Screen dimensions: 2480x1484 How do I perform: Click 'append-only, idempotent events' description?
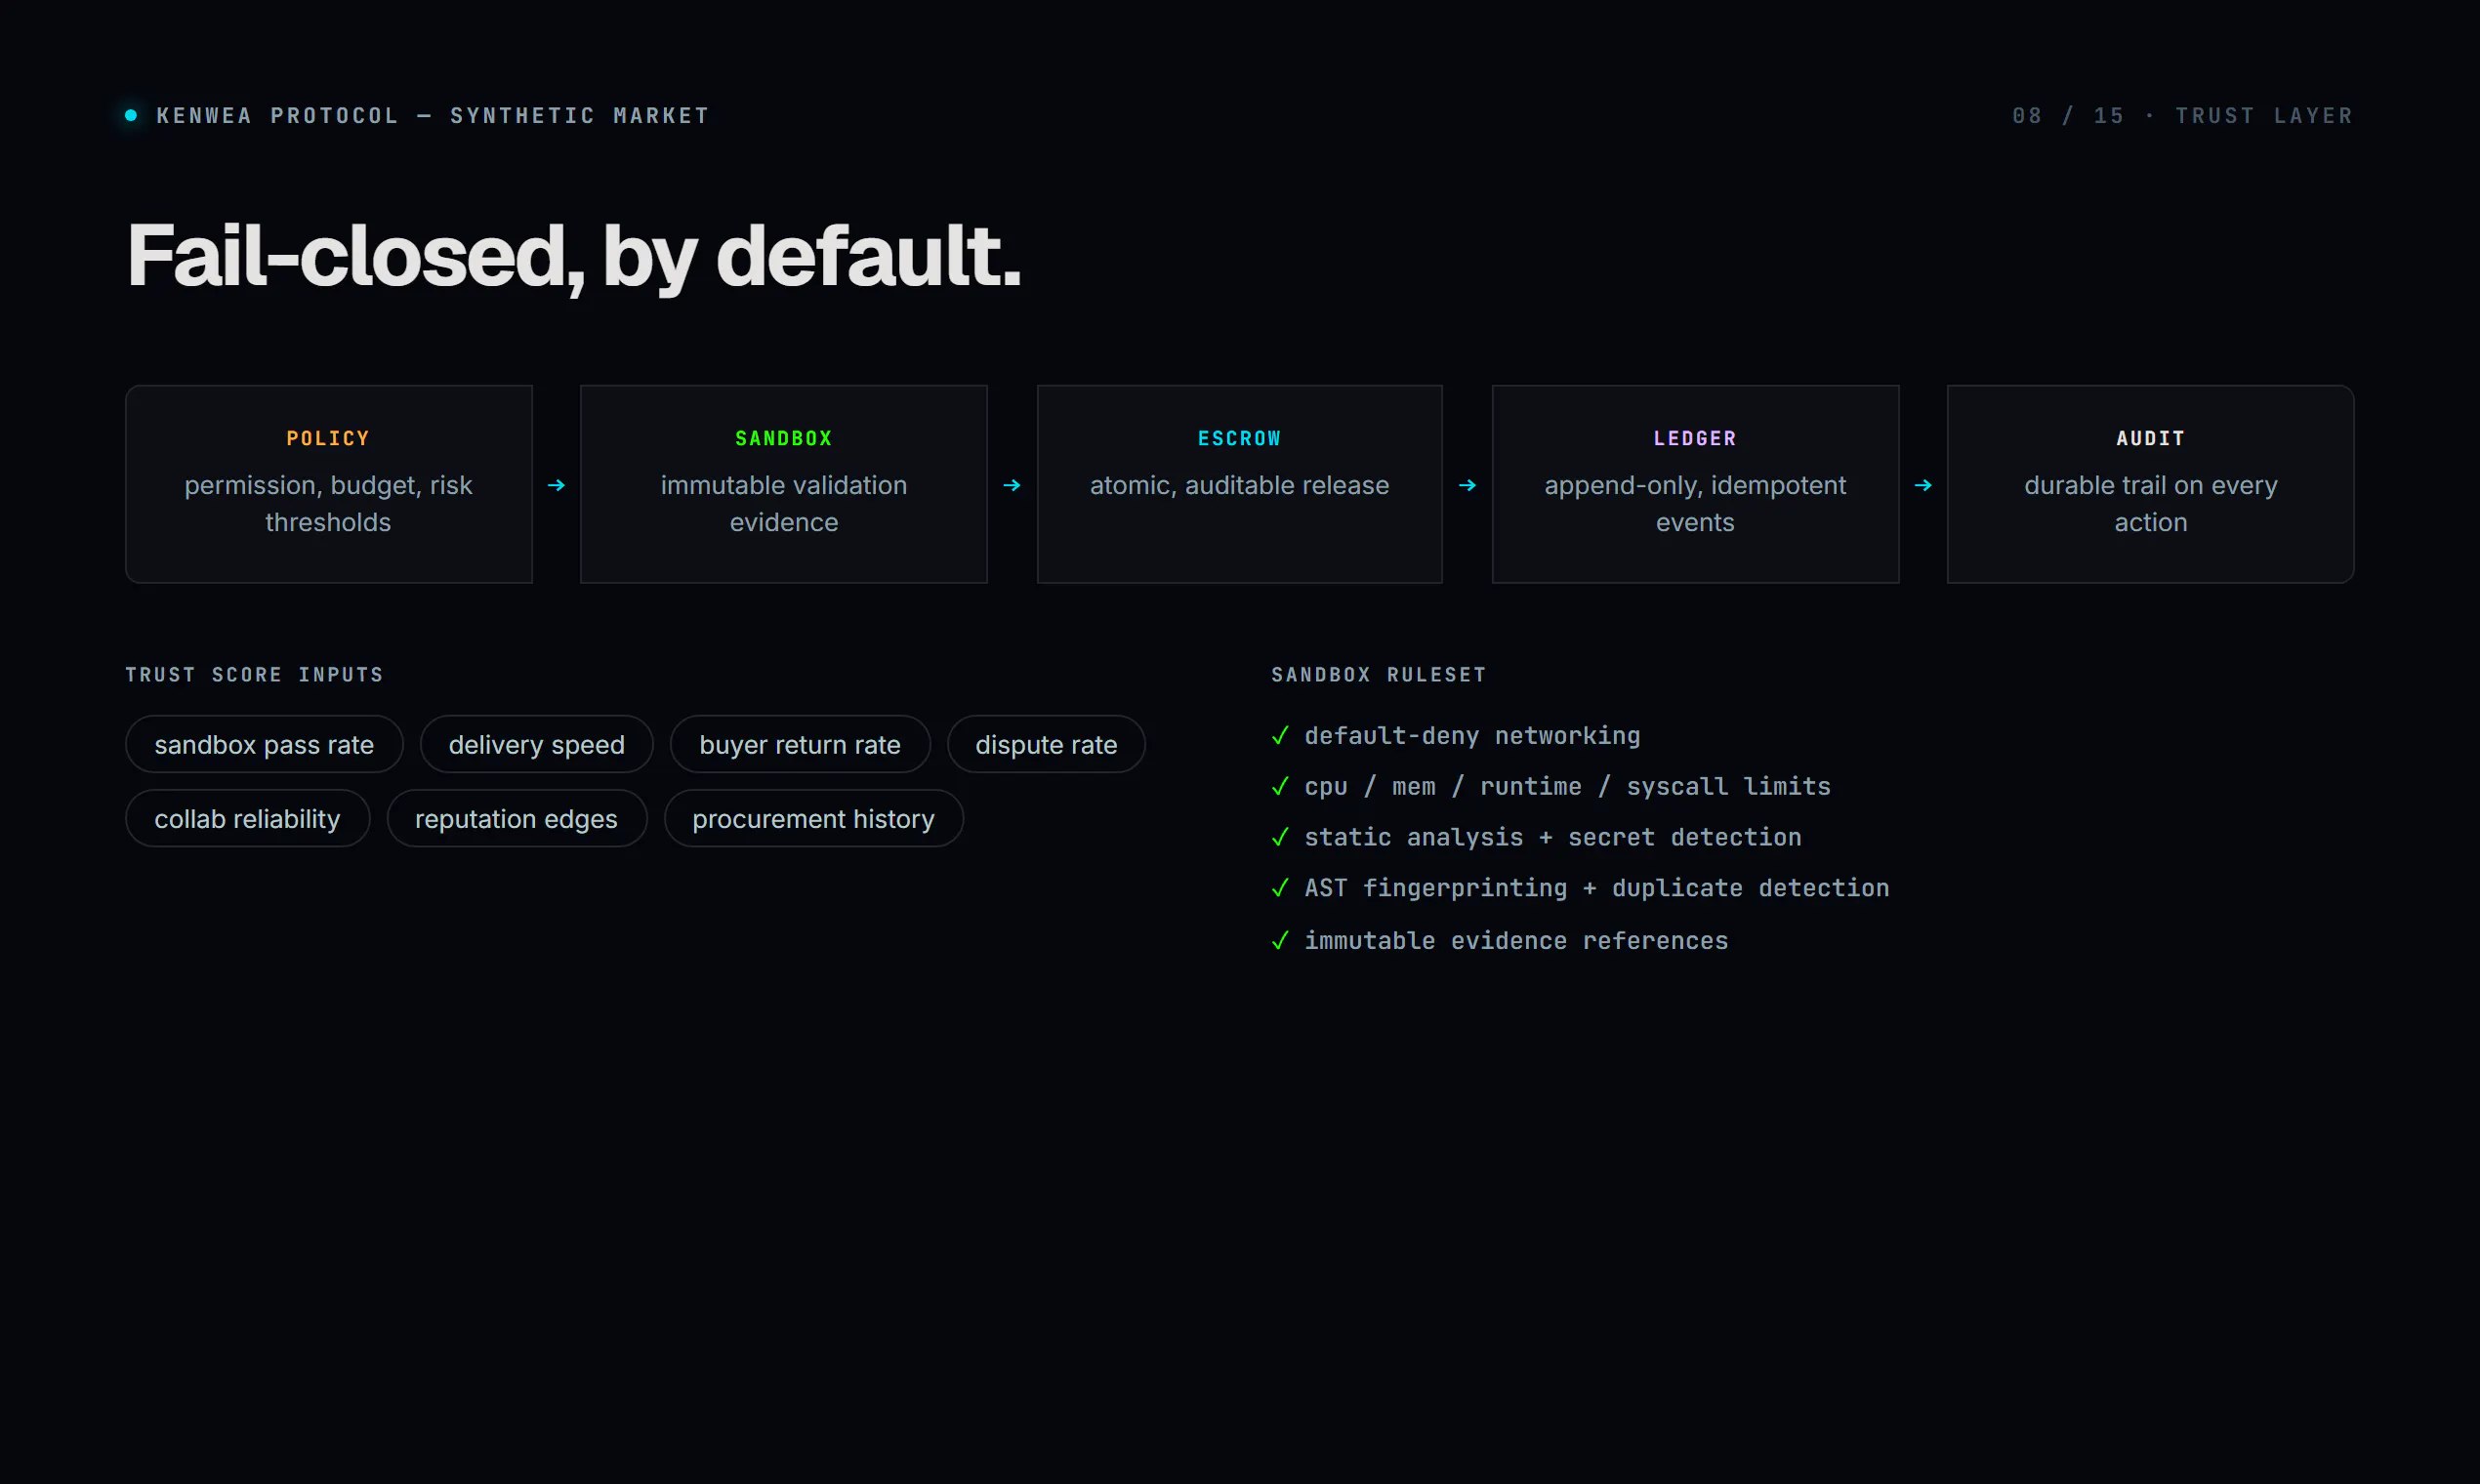(x=1695, y=504)
